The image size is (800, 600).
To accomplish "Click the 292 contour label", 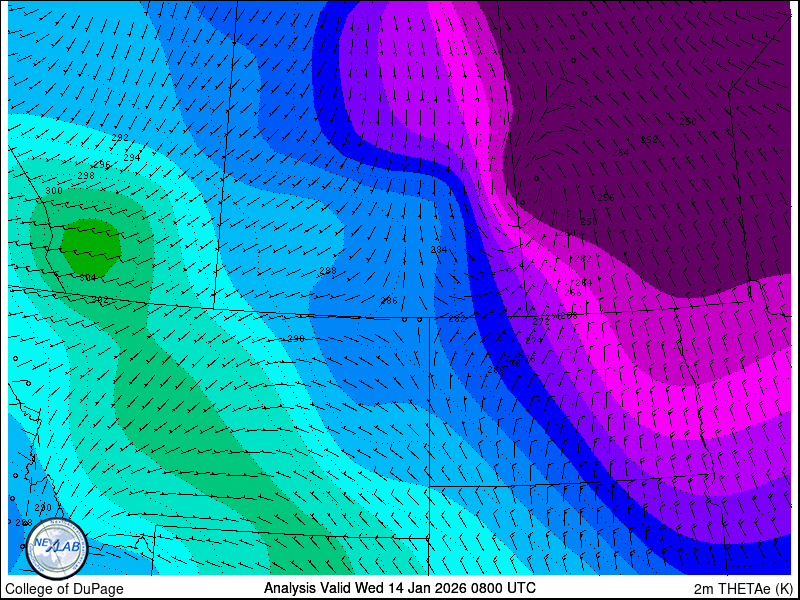I will pos(120,138).
